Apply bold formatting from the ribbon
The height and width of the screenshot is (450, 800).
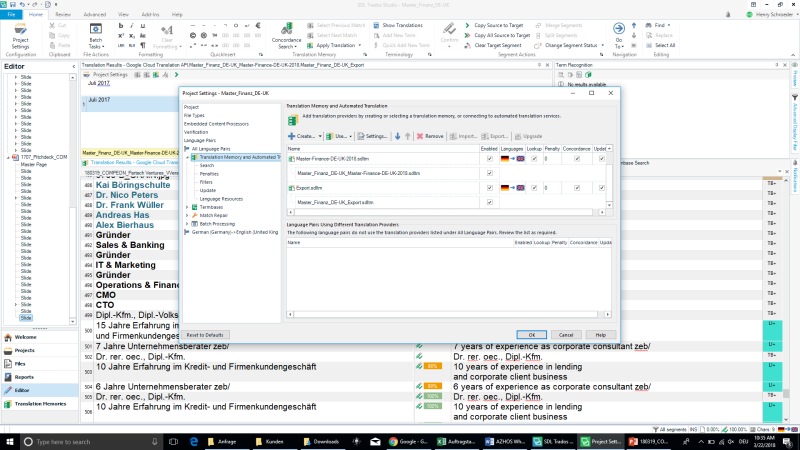click(x=121, y=26)
